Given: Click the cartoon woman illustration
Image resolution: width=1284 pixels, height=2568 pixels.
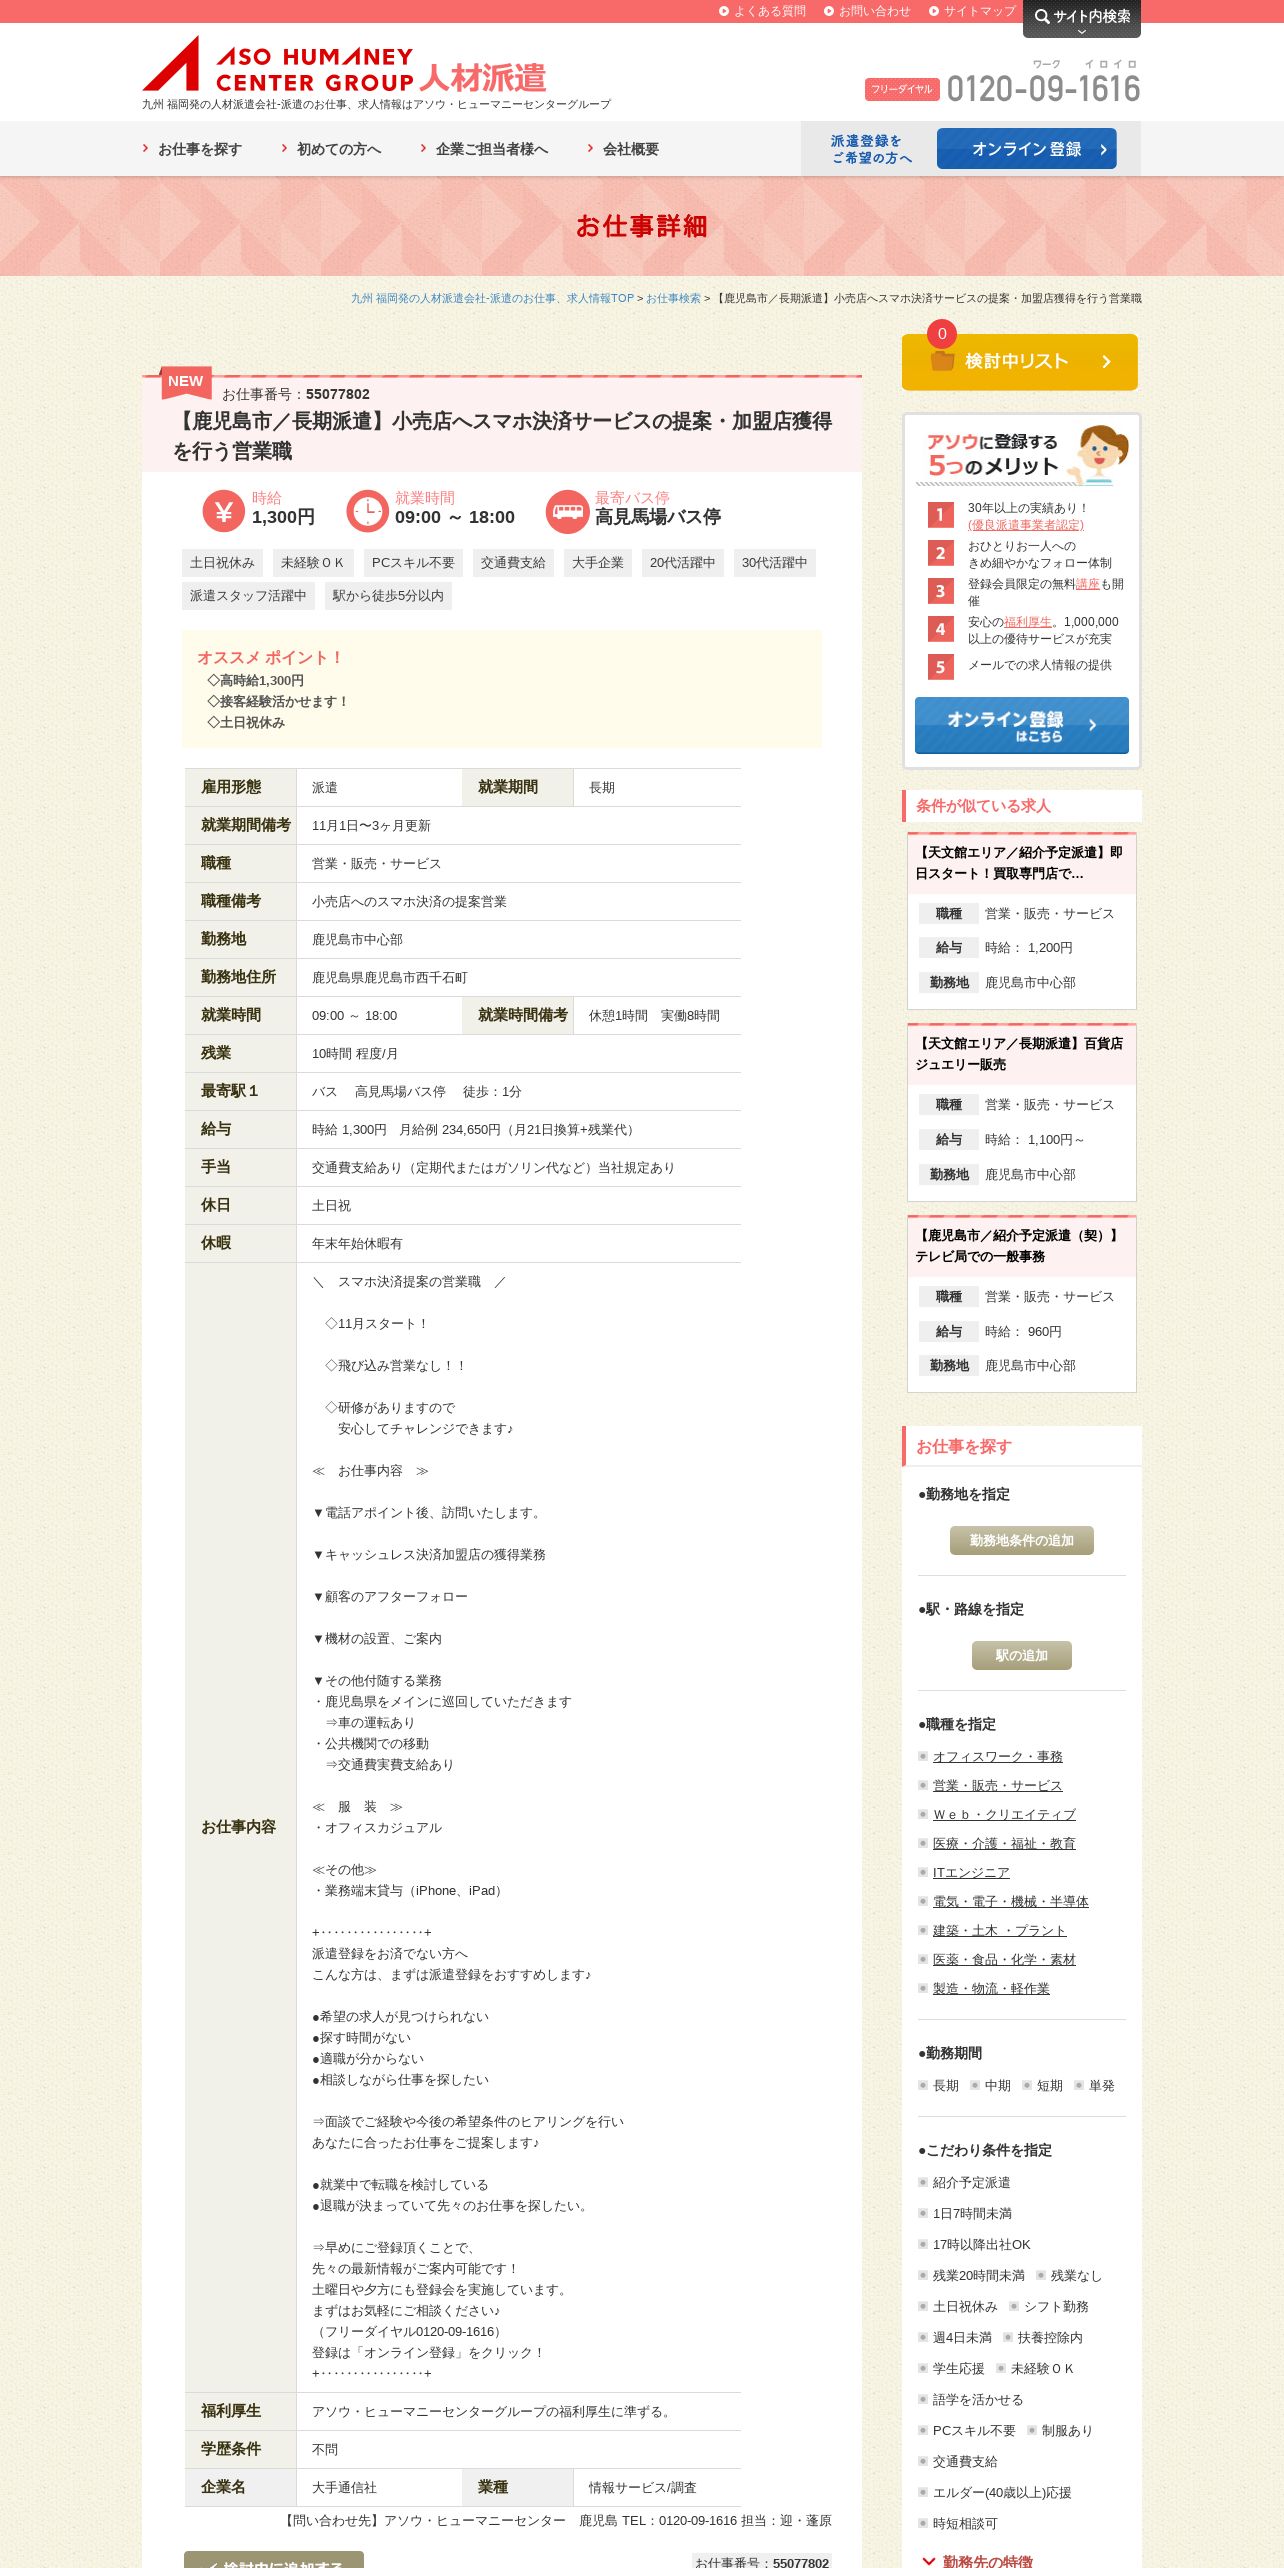Looking at the screenshot, I should [1100, 454].
